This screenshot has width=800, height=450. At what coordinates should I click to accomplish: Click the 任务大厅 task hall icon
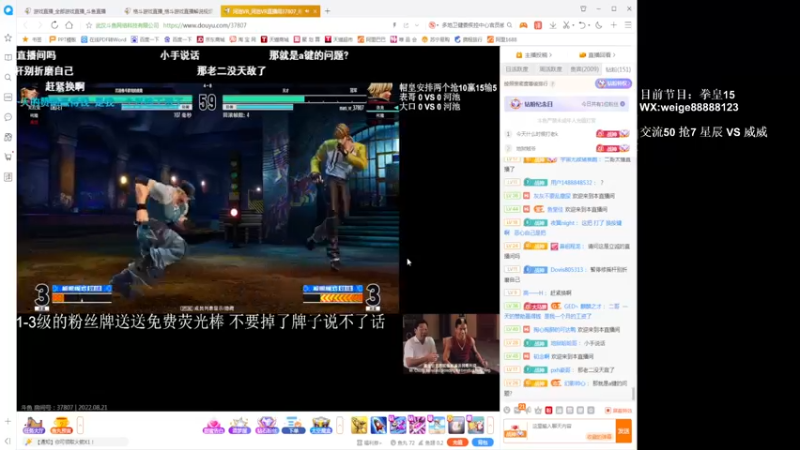(34, 425)
